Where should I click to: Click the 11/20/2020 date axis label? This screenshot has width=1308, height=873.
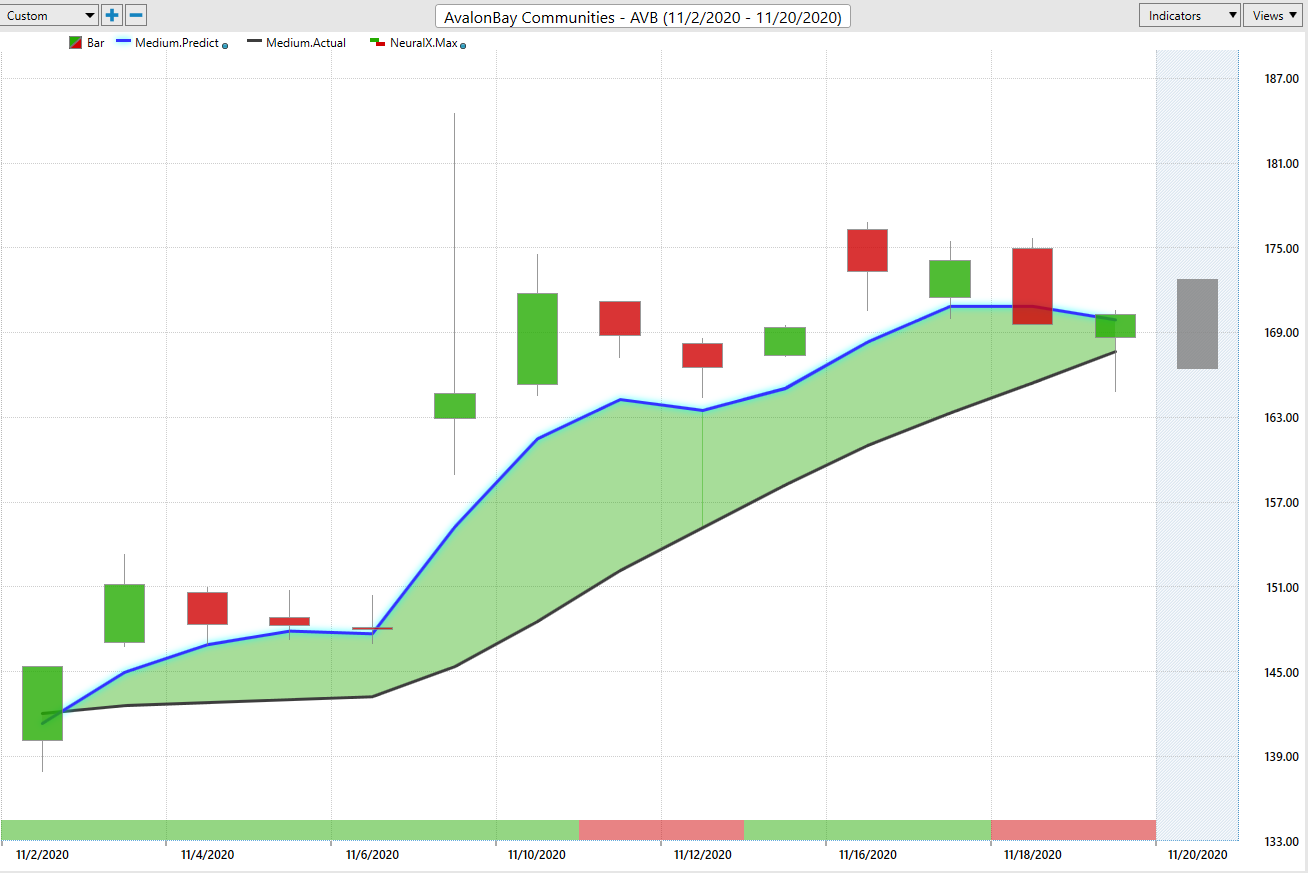pyautogui.click(x=1198, y=855)
